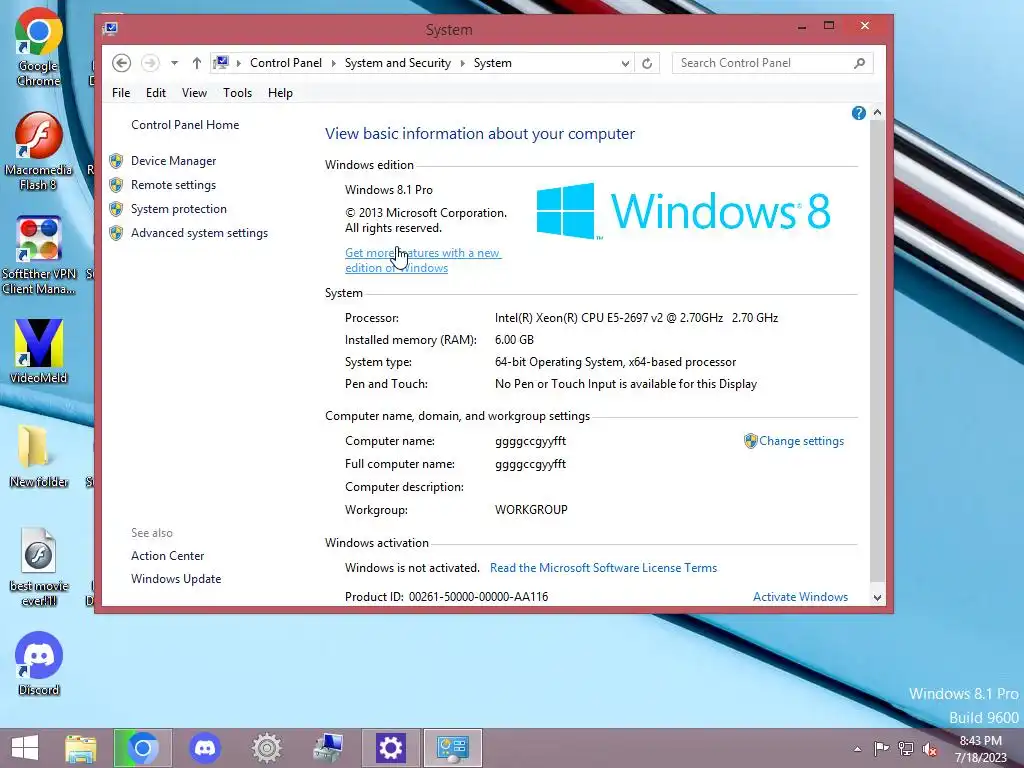Screen dimensions: 1024x768
Task: Click Change settings for computer name
Action: pos(801,441)
